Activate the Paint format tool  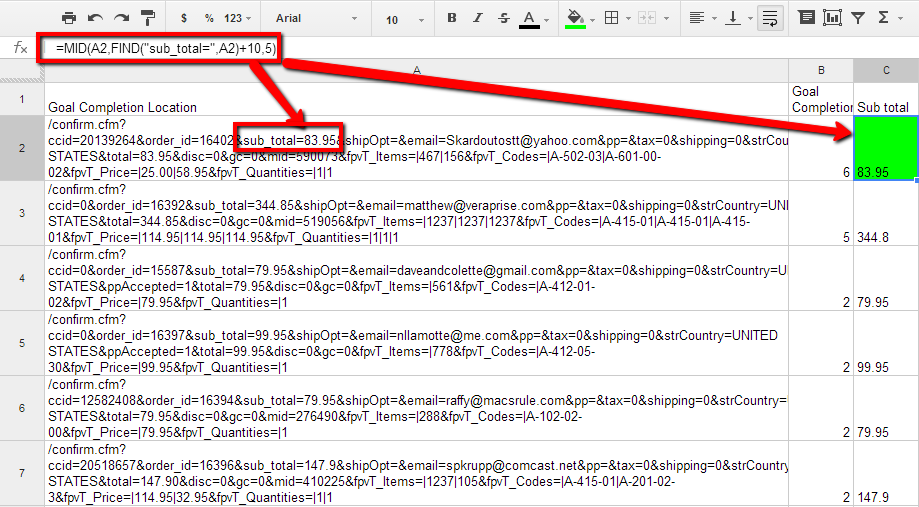[148, 18]
